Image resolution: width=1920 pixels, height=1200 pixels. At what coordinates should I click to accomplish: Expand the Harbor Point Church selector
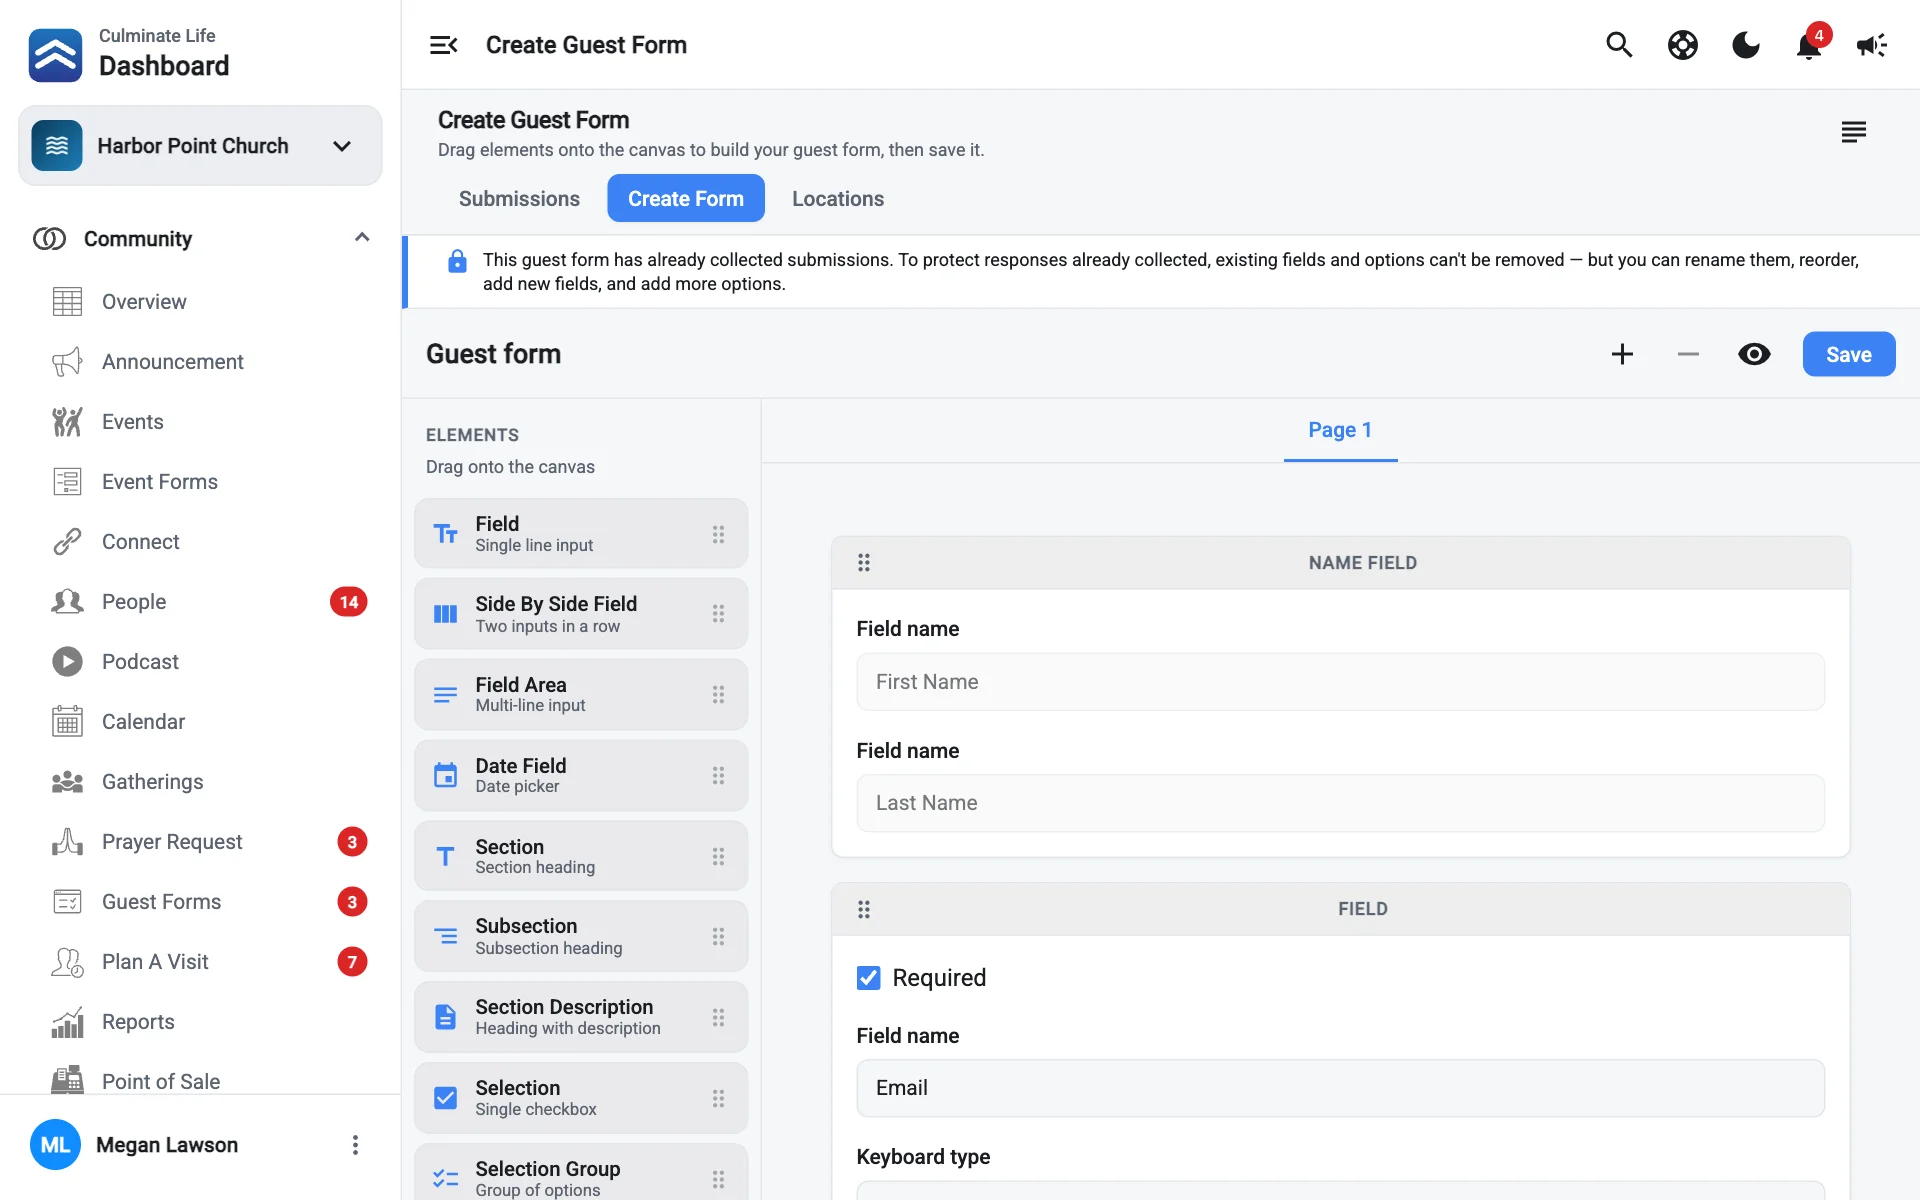(200, 146)
